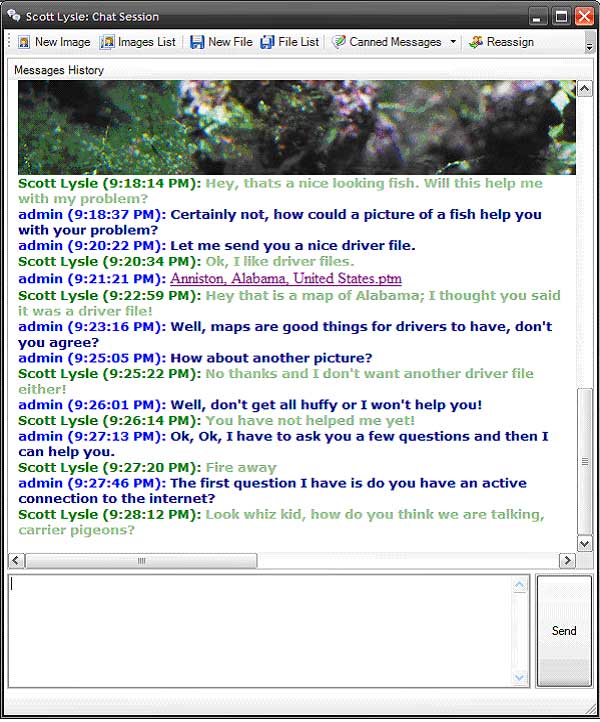Click the horizontal scroll right arrow
Screen dimensions: 600x722
pos(567,560)
